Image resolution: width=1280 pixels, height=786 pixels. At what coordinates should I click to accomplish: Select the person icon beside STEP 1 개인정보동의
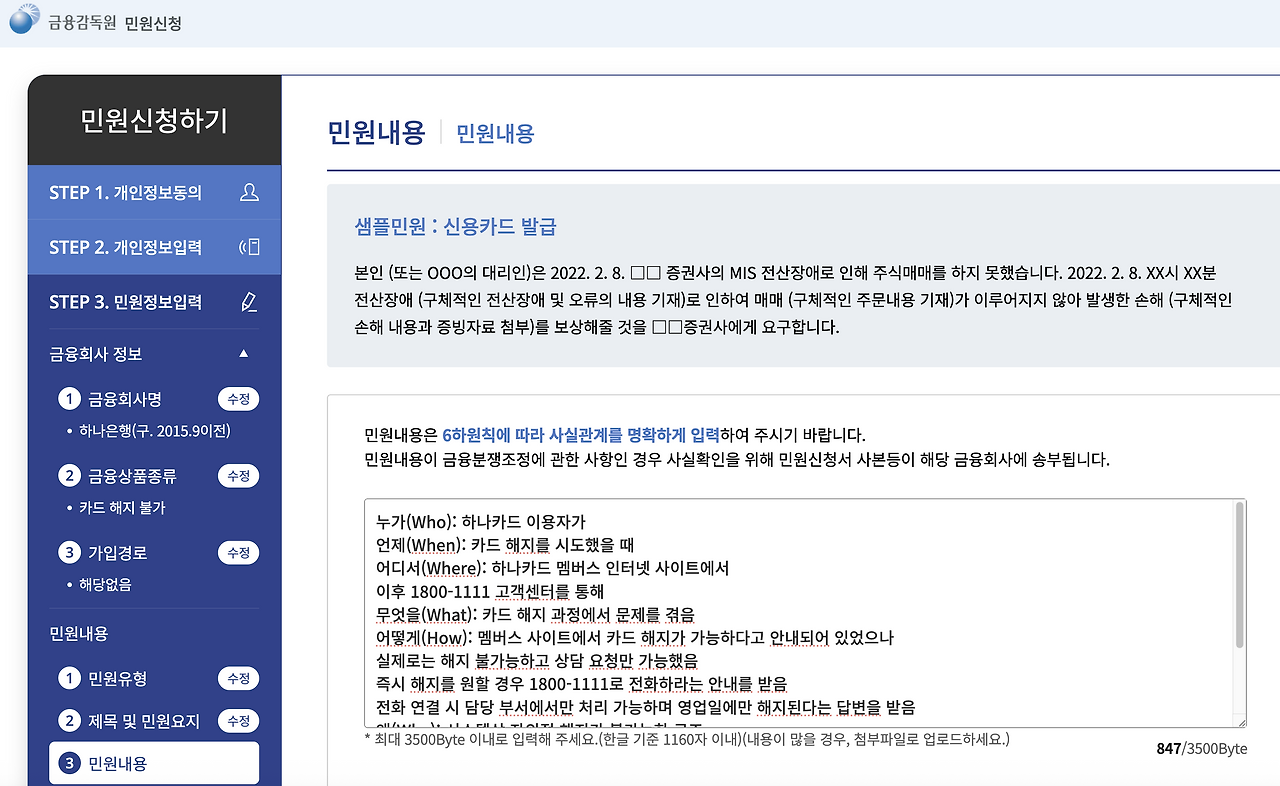[248, 192]
